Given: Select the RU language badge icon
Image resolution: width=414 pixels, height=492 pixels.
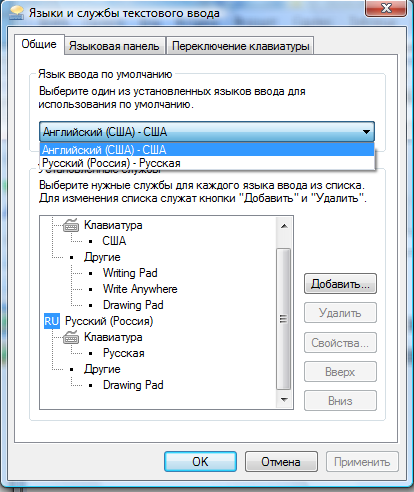Looking at the screenshot, I should click(x=52, y=321).
